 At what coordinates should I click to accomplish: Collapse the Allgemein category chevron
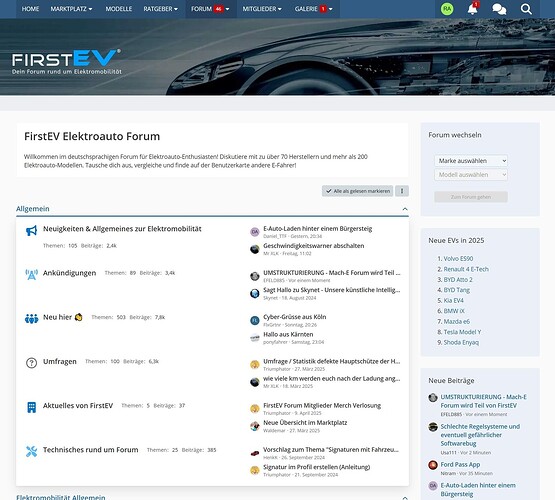tap(405, 209)
